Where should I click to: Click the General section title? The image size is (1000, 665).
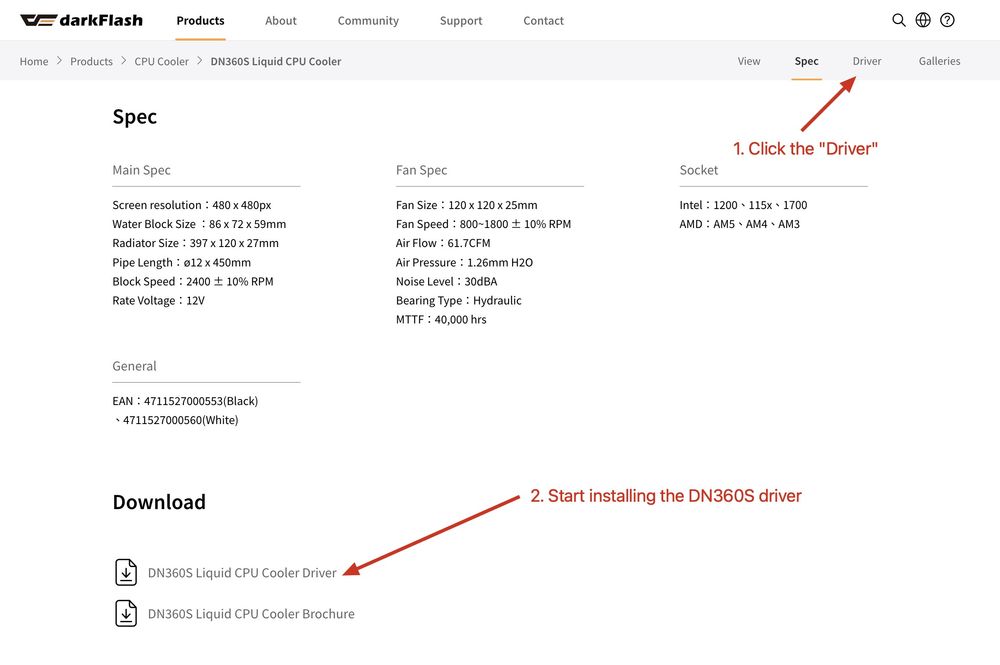point(134,366)
